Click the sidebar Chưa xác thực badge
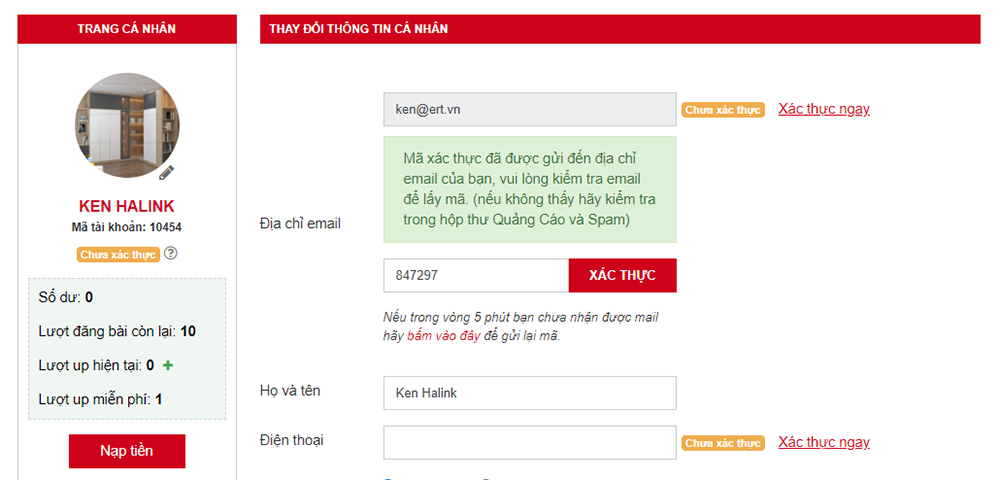This screenshot has height=480, width=1000. coord(118,255)
